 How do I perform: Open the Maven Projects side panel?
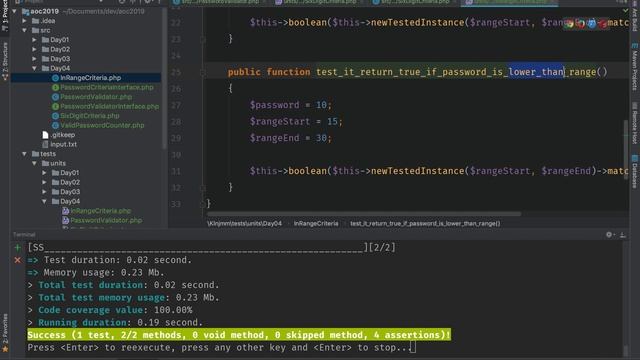(635, 67)
